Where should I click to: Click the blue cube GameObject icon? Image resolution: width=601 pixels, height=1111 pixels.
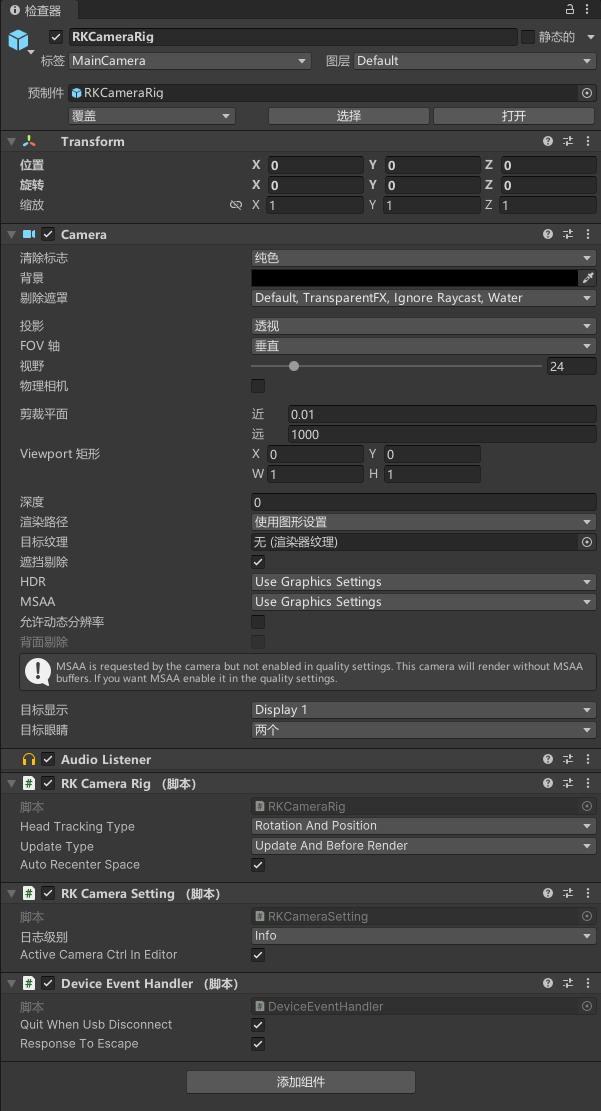(x=18, y=40)
